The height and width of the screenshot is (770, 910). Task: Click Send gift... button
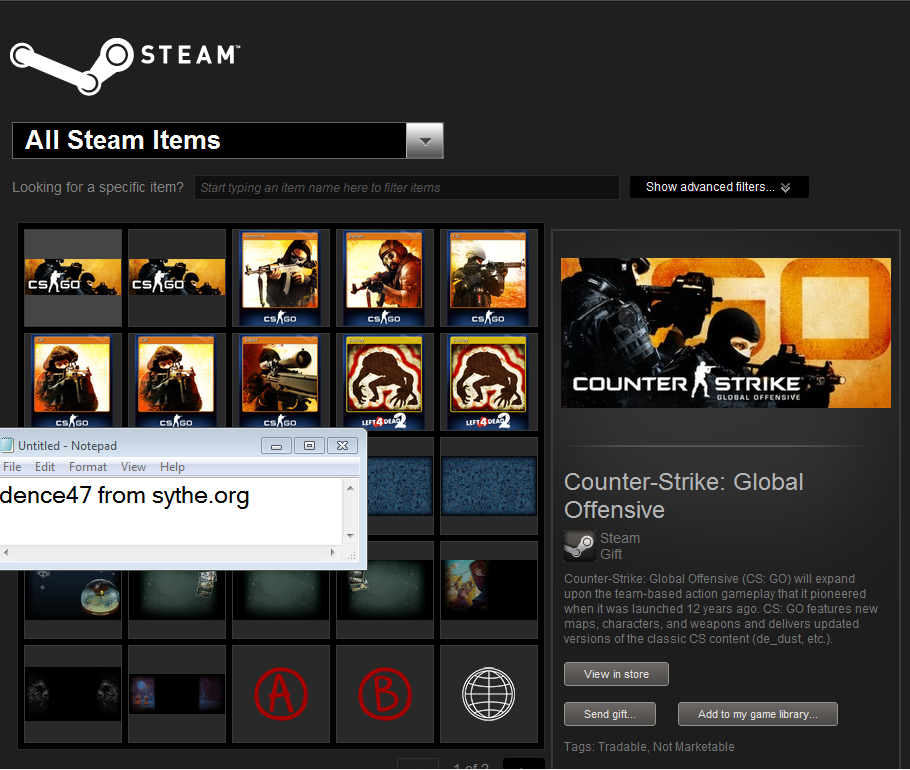click(609, 714)
